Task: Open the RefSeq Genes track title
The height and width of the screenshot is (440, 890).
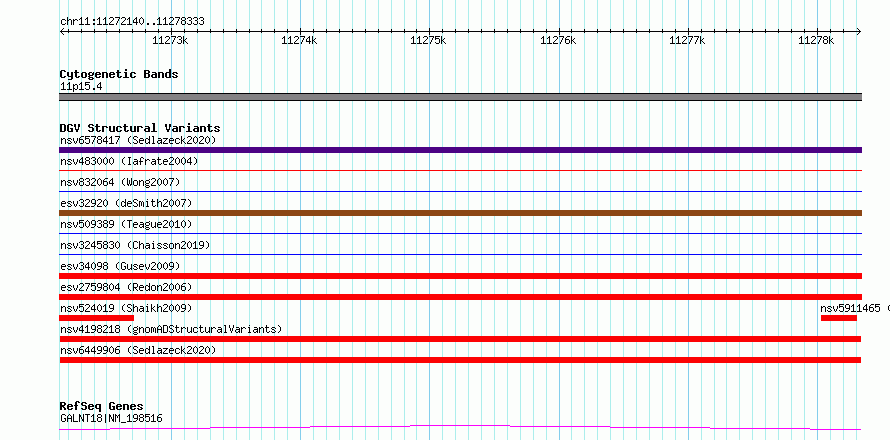Action: tap(101, 407)
